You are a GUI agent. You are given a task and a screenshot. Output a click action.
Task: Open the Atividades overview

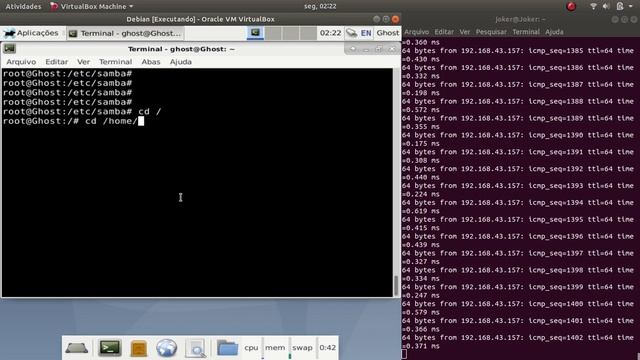tap(23, 6)
